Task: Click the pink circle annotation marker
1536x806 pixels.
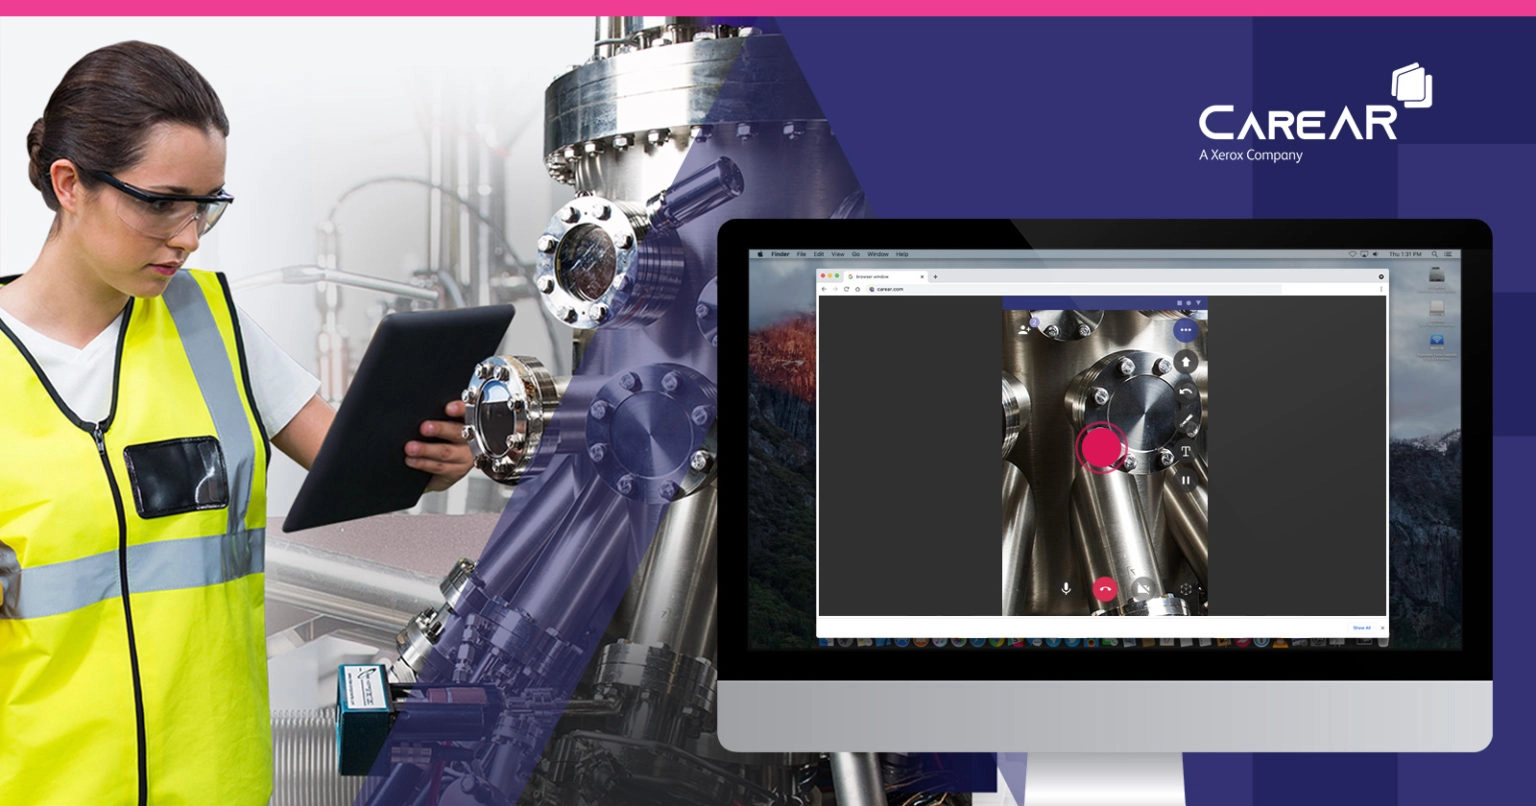Action: (x=1100, y=447)
